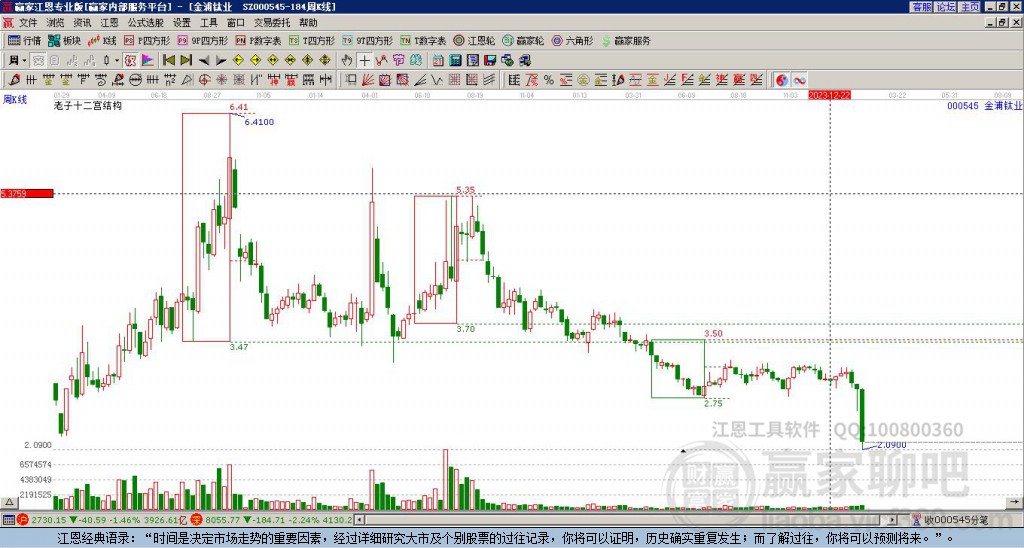Jump to the first bar icon
The width and height of the screenshot is (1024, 548).
point(168,61)
